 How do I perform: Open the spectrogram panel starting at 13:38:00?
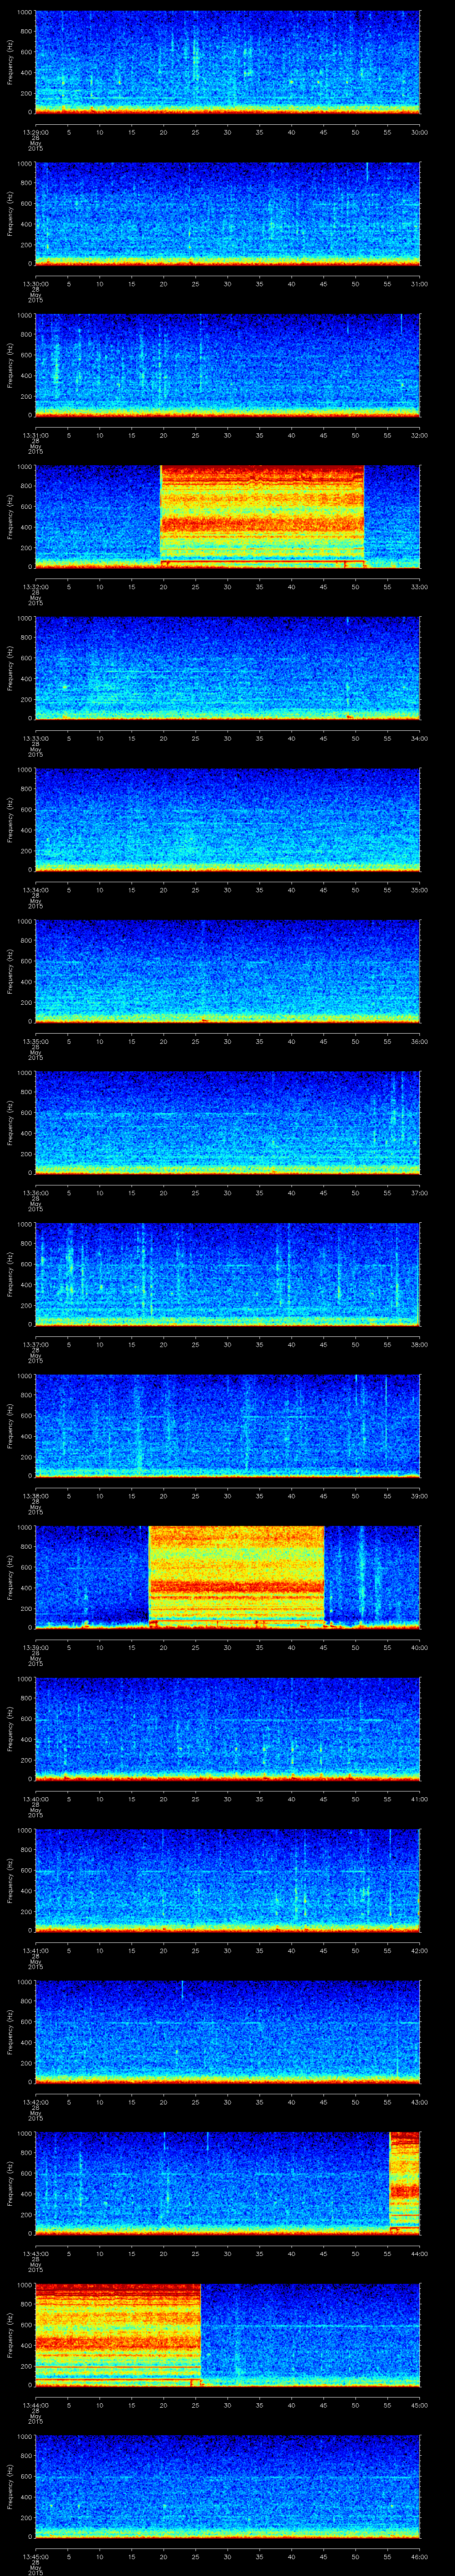pyautogui.click(x=227, y=1426)
